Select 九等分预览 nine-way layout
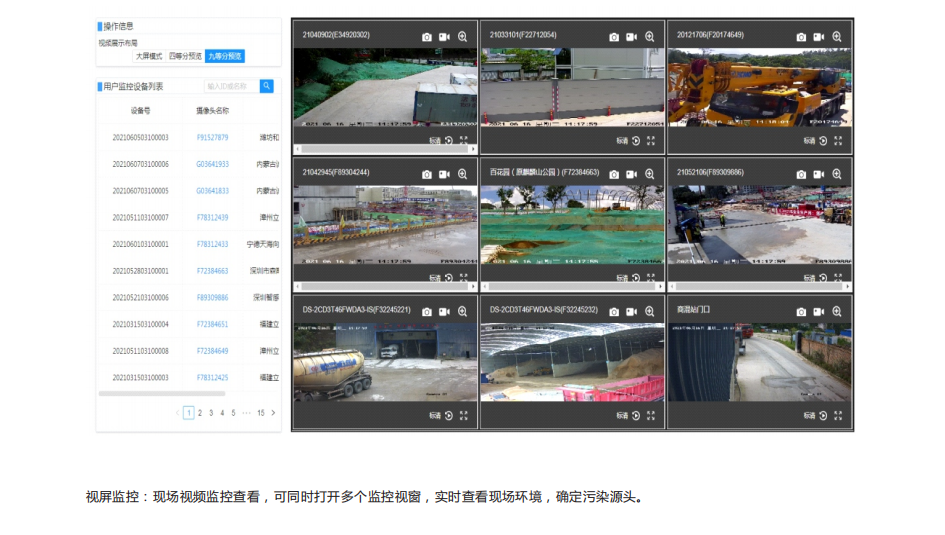This screenshot has height=535, width=945. tap(225, 56)
